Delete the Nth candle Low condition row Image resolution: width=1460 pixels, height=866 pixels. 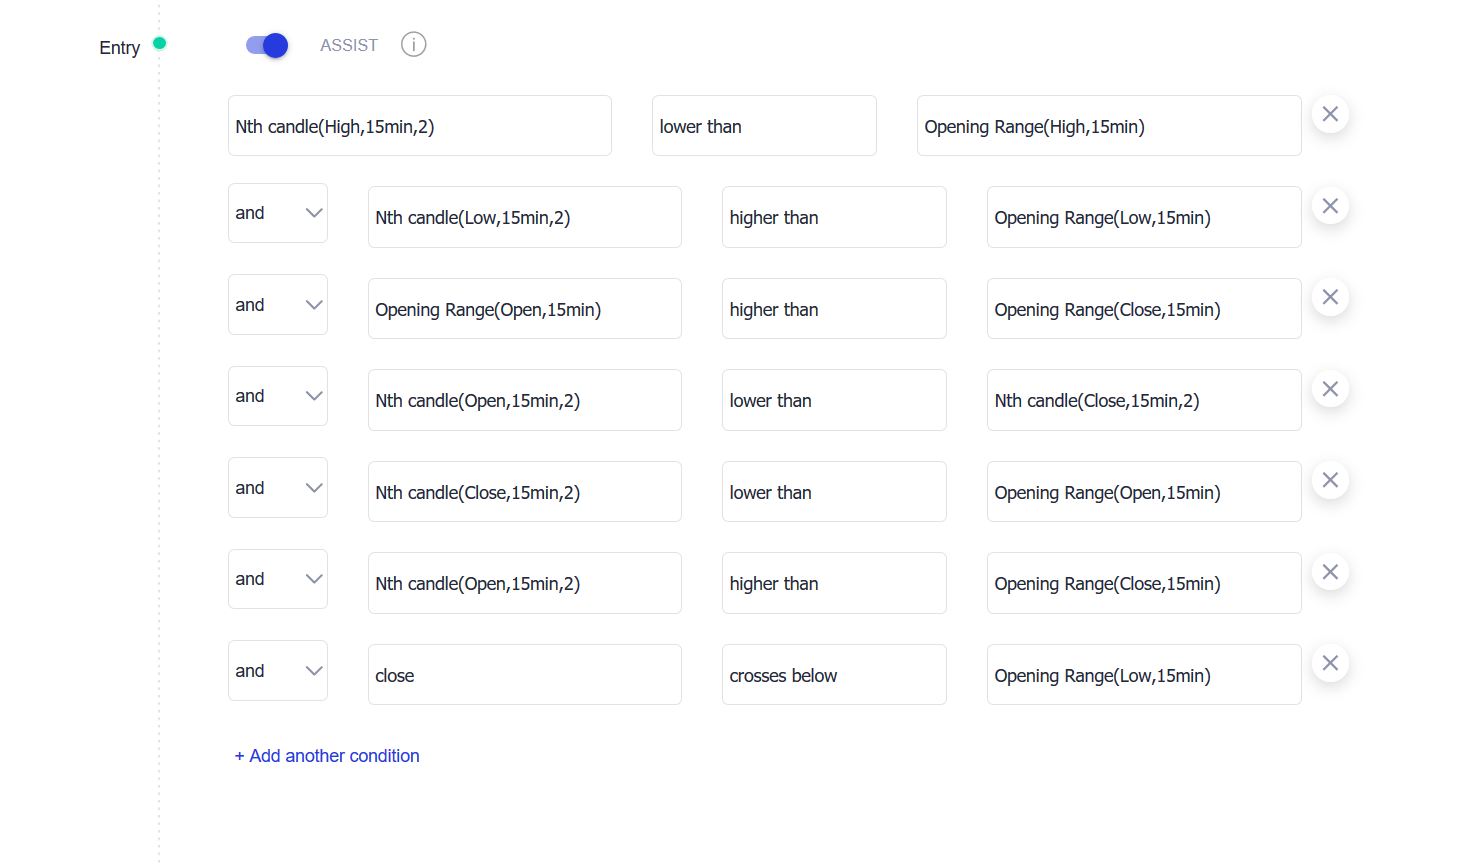tap(1330, 206)
